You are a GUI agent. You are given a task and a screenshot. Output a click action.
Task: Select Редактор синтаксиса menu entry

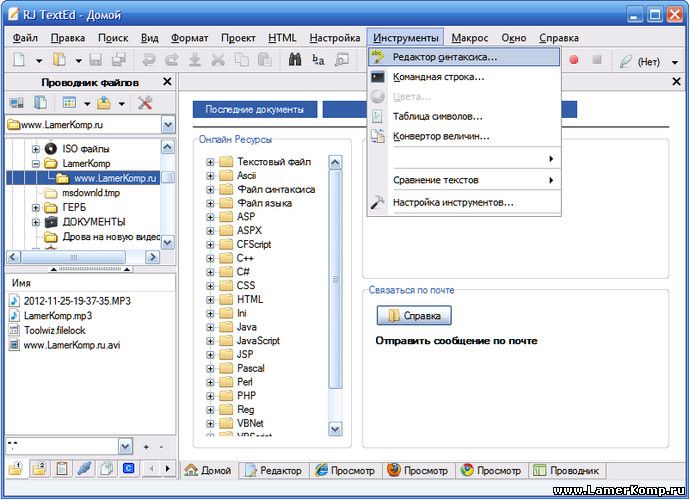[x=444, y=57]
